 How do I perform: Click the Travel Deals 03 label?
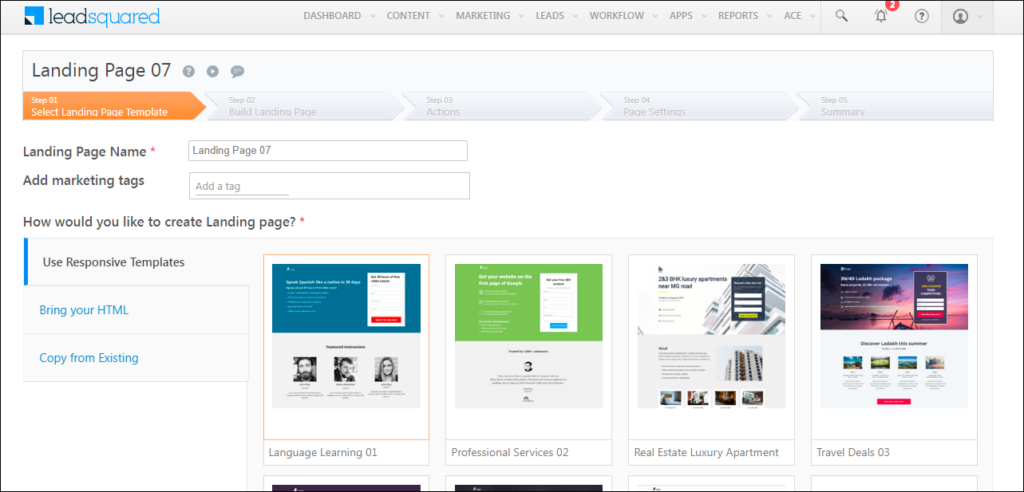853,452
